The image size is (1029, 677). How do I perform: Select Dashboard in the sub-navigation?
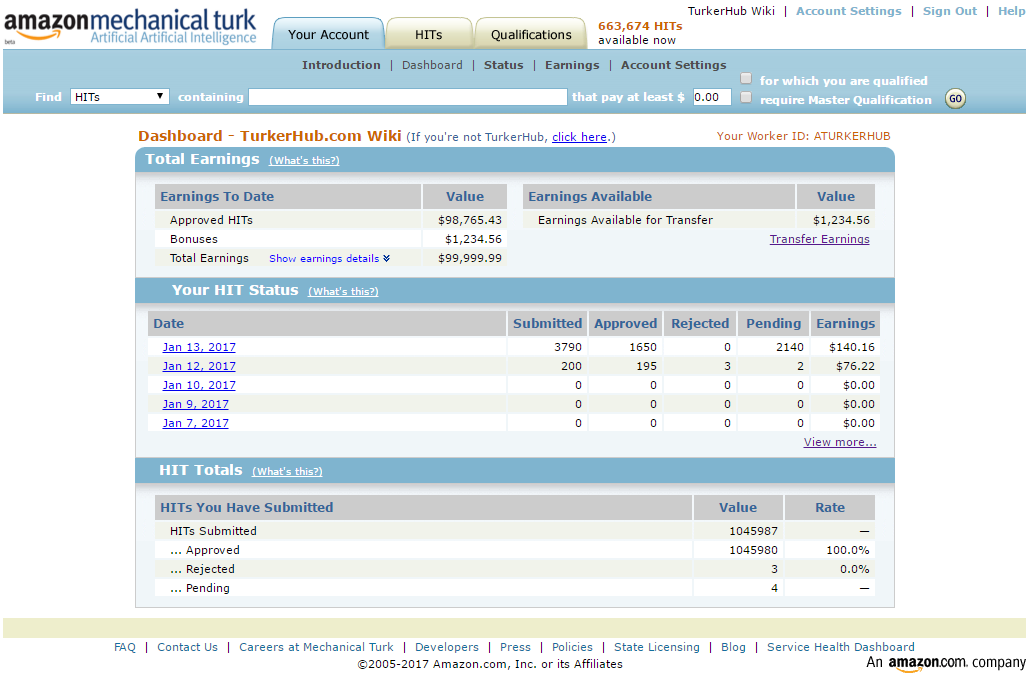tap(432, 65)
